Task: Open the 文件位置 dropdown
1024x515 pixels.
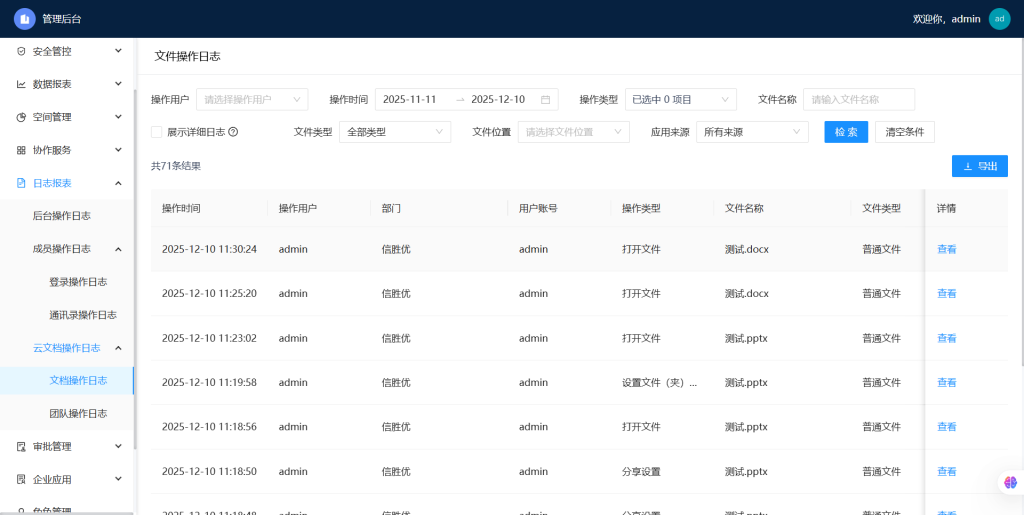Action: [x=574, y=132]
